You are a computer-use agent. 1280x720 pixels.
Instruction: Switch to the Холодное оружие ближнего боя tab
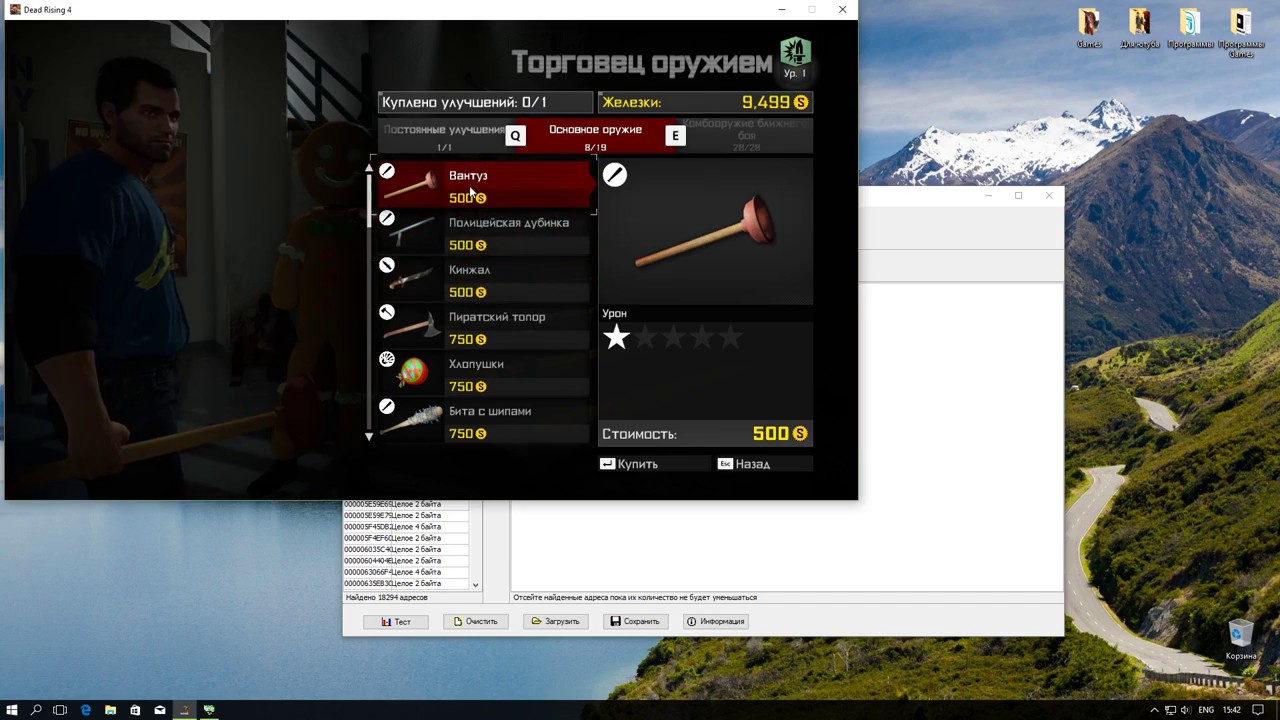pos(746,134)
